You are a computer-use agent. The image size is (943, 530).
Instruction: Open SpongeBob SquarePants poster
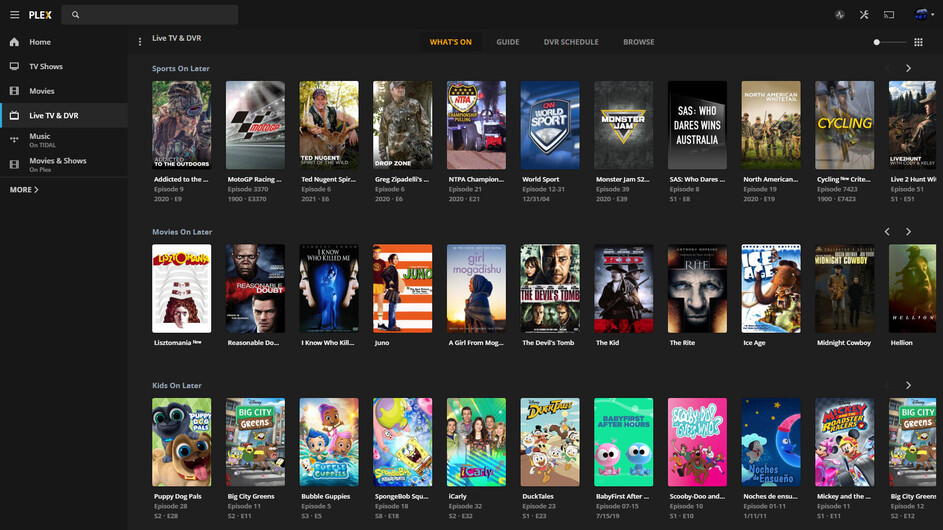402,442
